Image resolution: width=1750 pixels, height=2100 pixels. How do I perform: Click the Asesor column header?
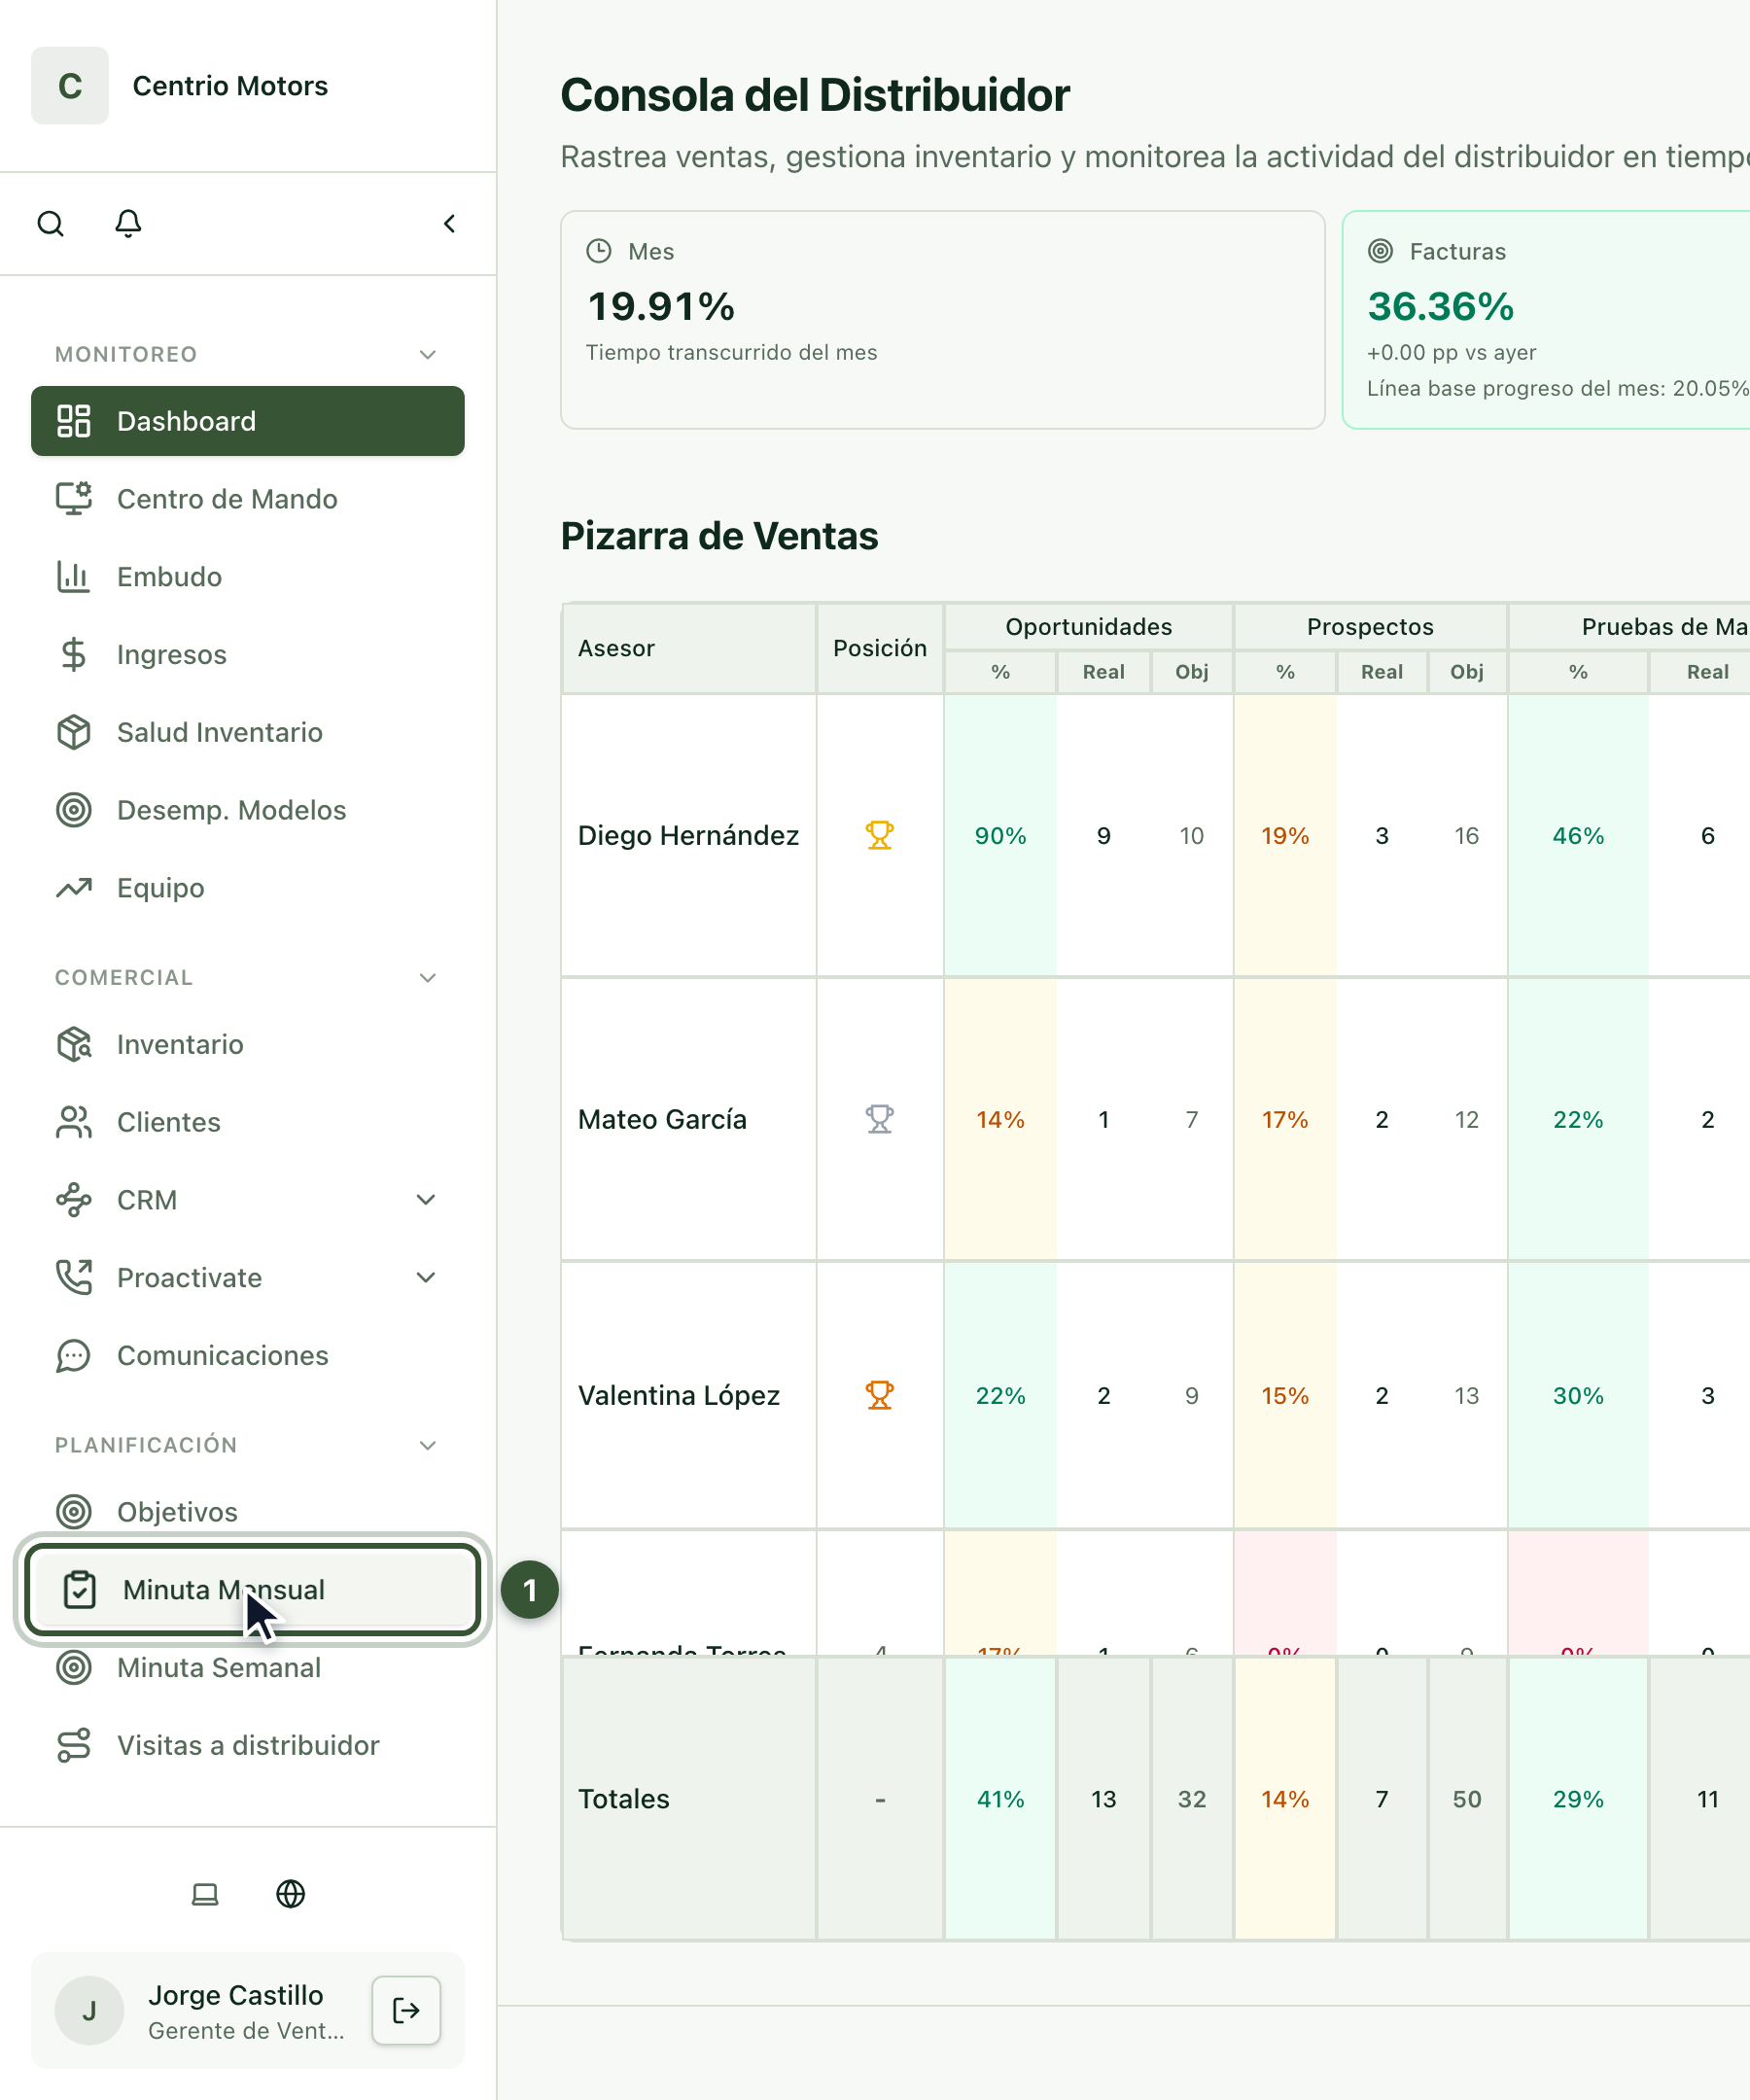click(x=689, y=648)
